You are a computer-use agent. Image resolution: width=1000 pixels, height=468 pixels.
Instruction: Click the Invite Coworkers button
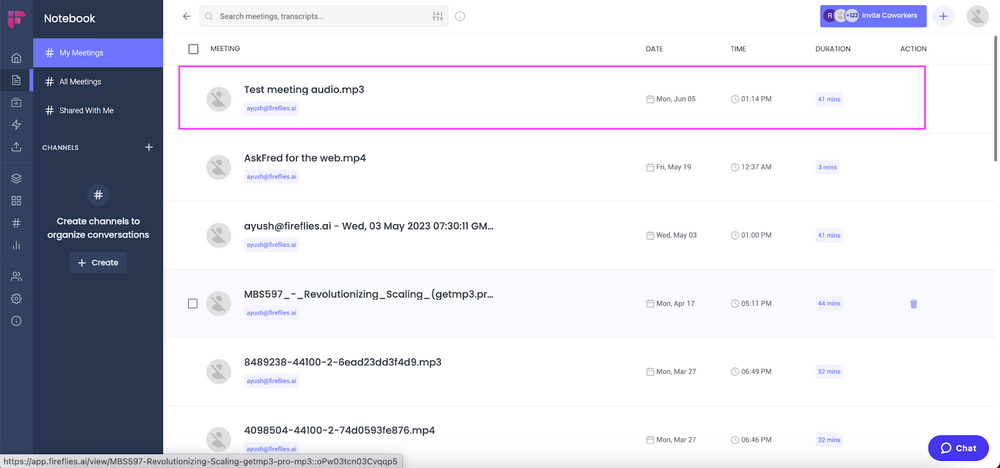coord(872,16)
